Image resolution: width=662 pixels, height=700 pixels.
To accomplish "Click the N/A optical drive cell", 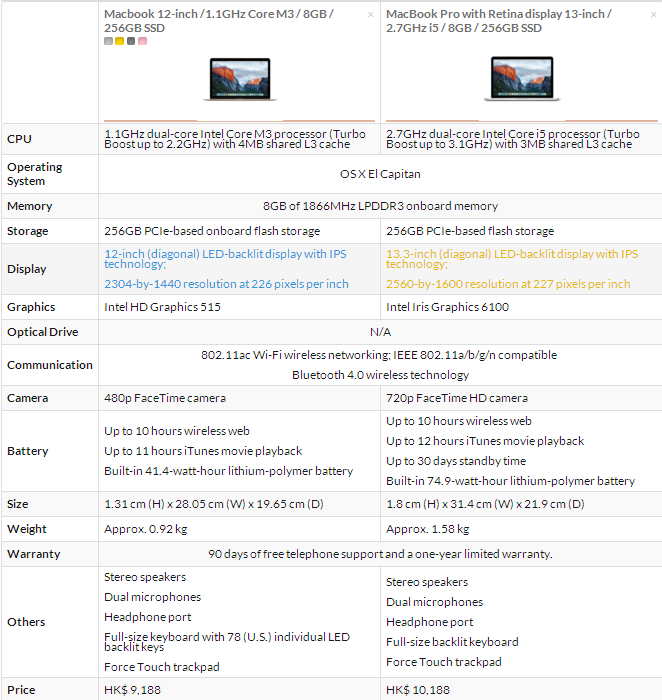I will pyautogui.click(x=380, y=332).
